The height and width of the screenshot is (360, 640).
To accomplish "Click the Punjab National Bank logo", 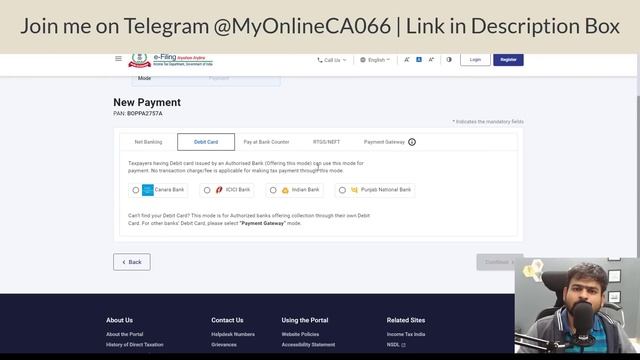I will pyautogui.click(x=354, y=190).
